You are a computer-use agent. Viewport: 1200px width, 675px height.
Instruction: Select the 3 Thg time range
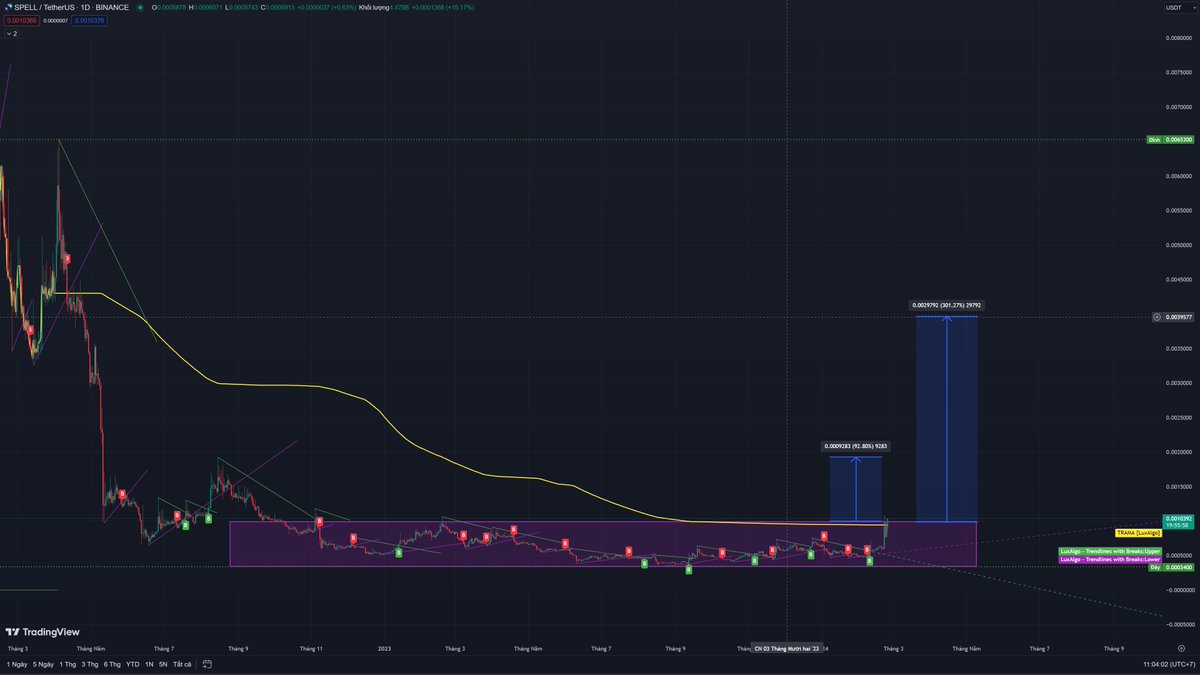91,664
